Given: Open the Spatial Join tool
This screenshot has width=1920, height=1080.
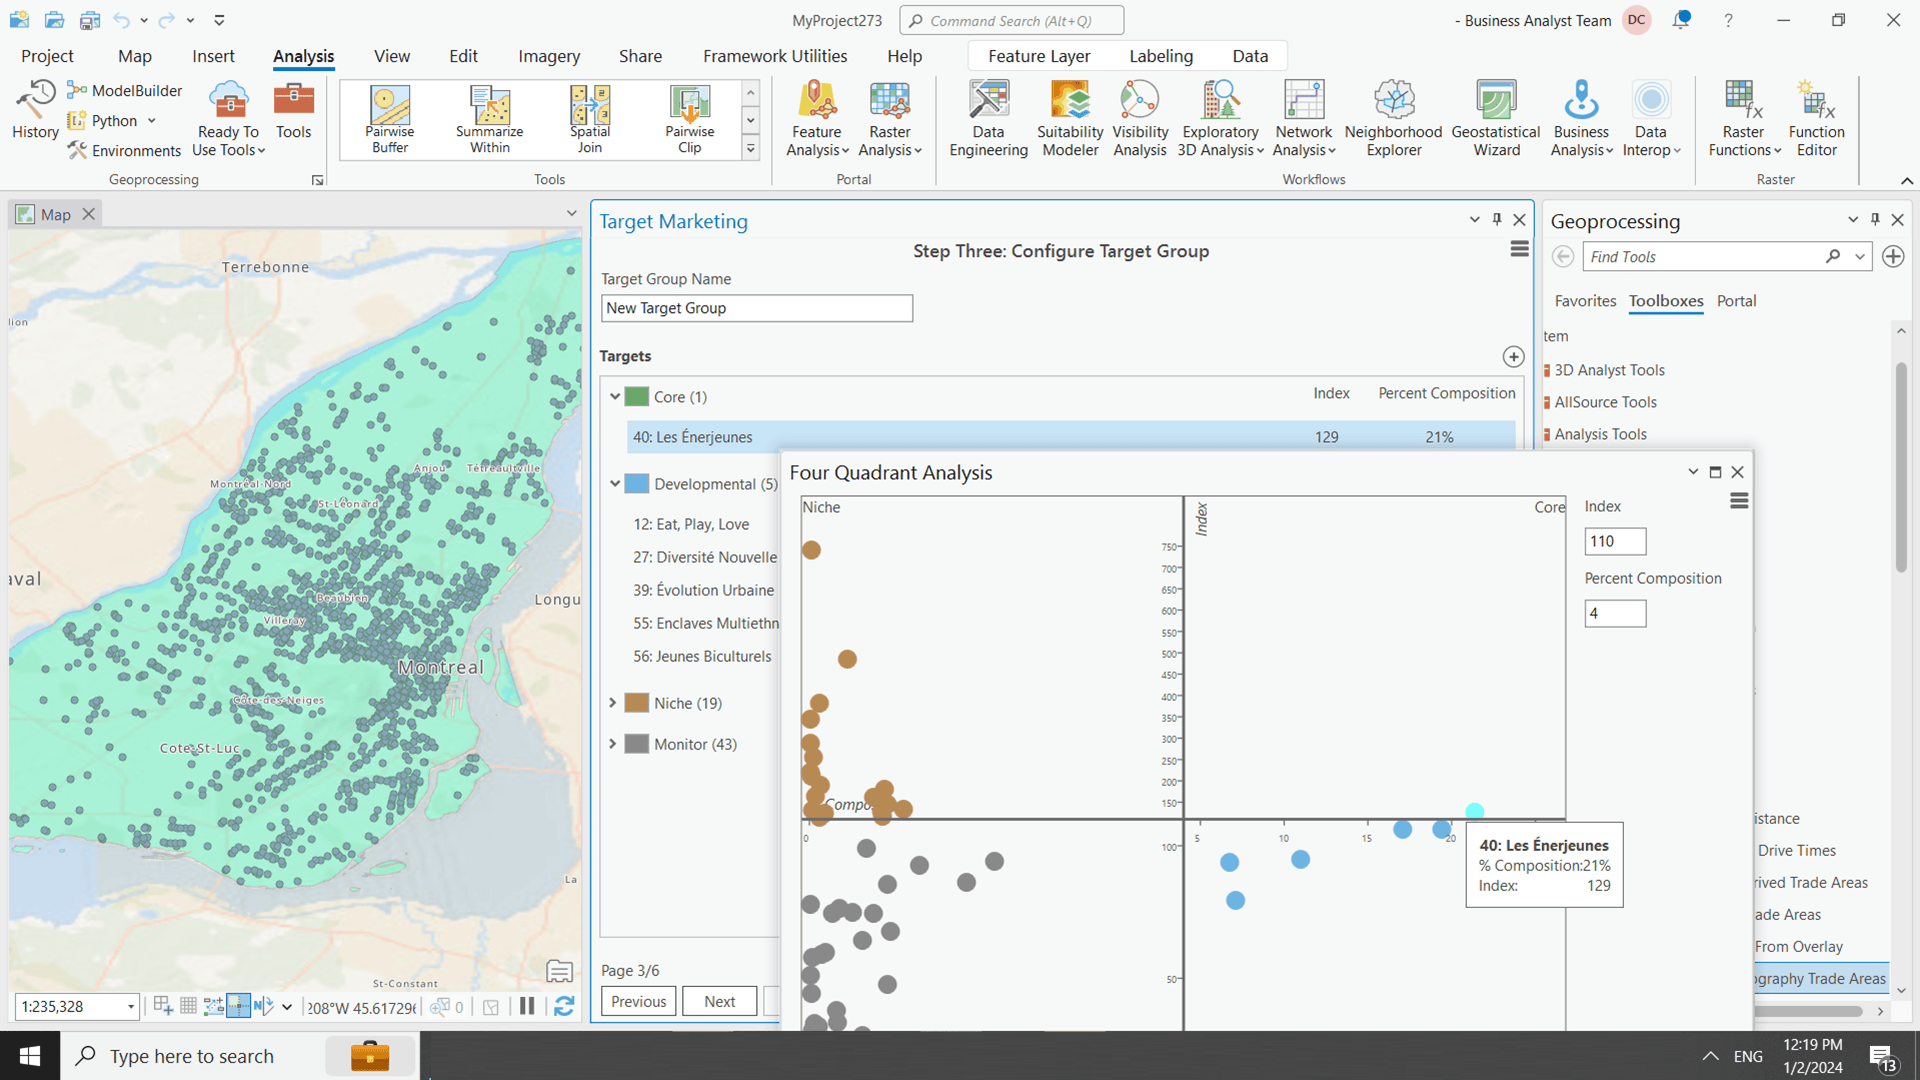Looking at the screenshot, I should click(x=589, y=117).
